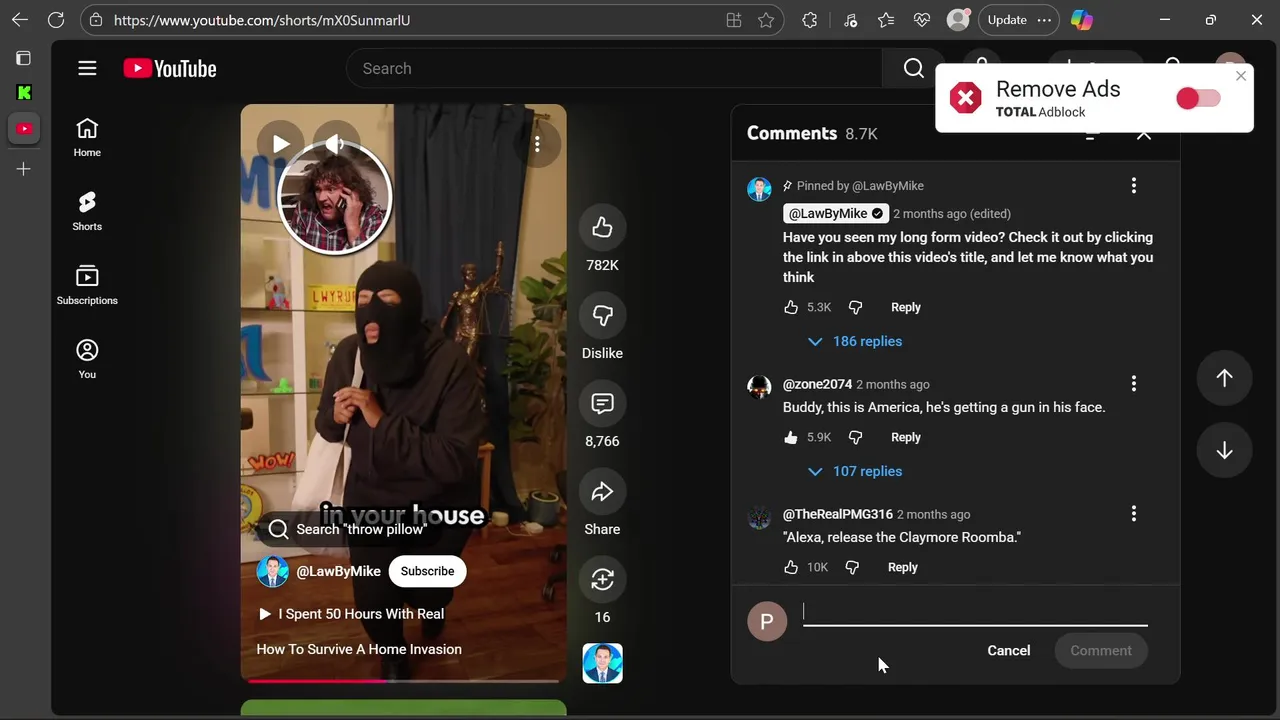Open Shorts in the sidebar
This screenshot has width=1280, height=720.
tap(87, 212)
